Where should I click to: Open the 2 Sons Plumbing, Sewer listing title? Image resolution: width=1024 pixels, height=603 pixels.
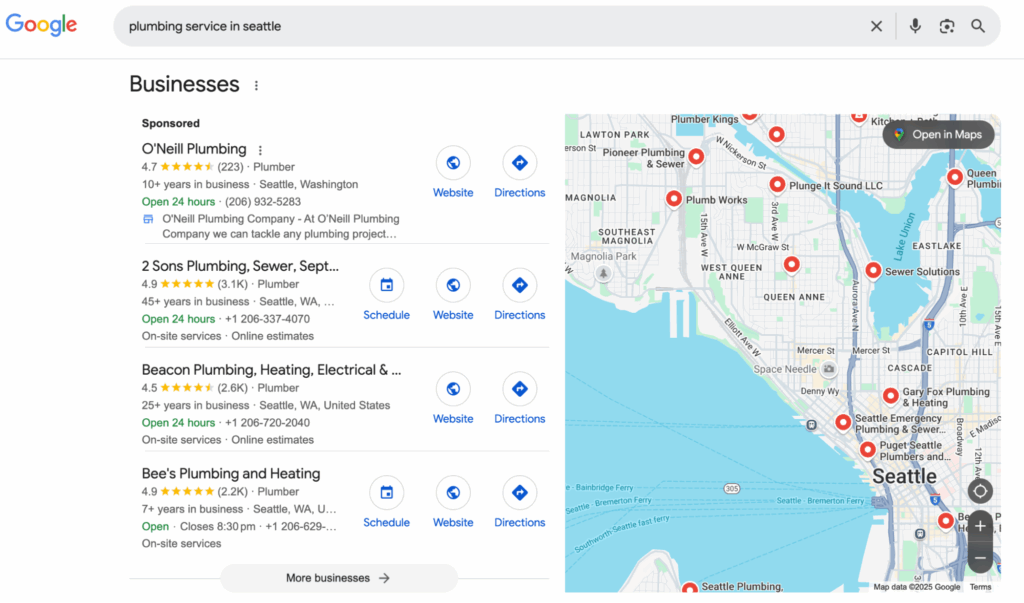[240, 266]
